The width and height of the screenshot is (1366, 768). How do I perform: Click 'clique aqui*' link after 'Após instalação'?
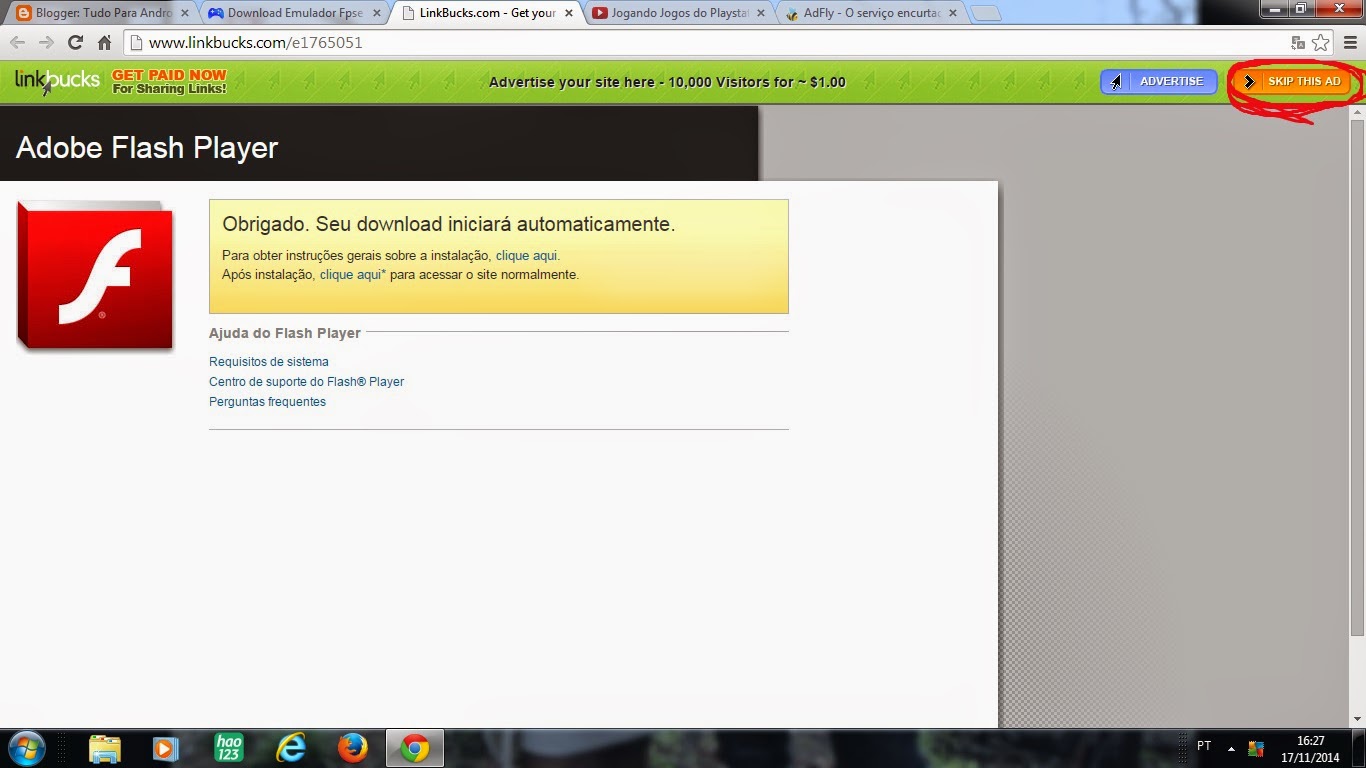[353, 274]
